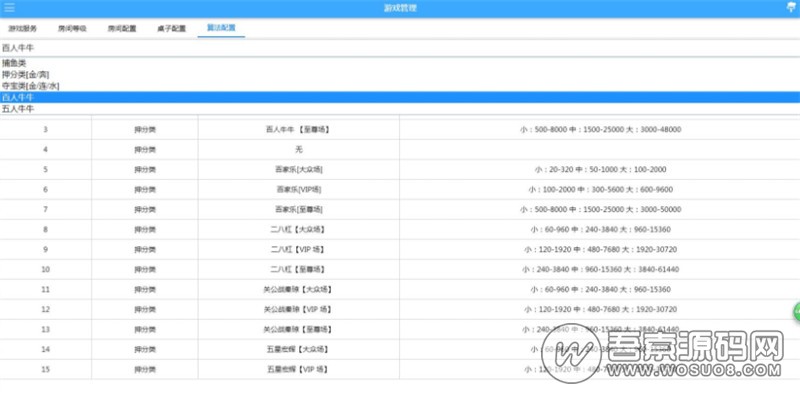Click row number 5 cell
This screenshot has height=396, width=800.
pos(45,169)
